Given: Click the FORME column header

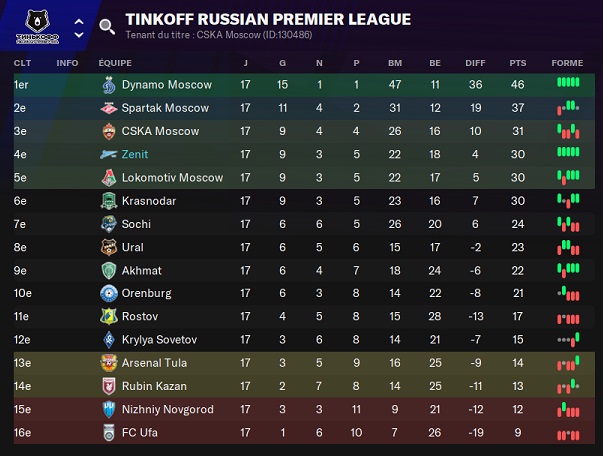Looking at the screenshot, I should click(x=567, y=63).
